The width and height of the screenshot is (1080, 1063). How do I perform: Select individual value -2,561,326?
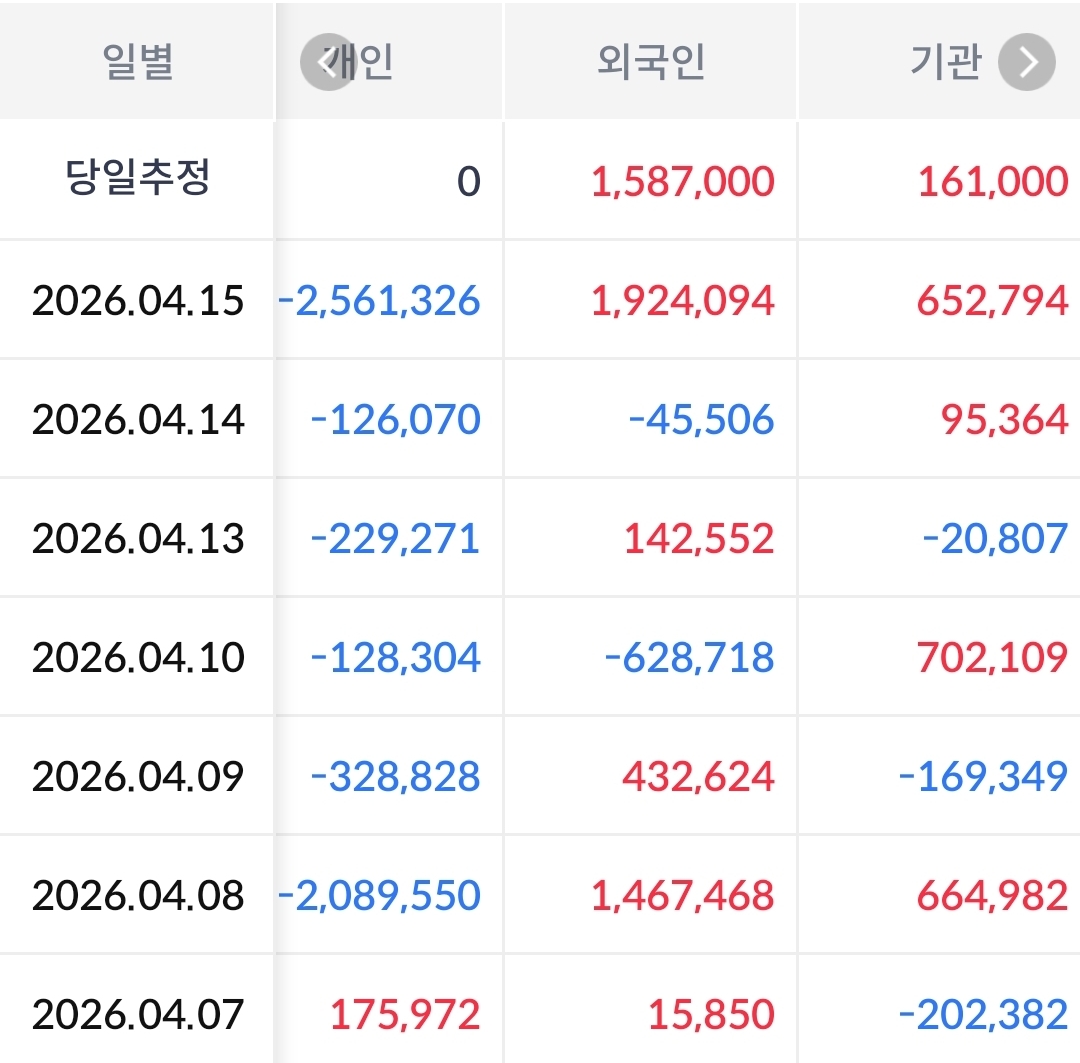coord(380,300)
